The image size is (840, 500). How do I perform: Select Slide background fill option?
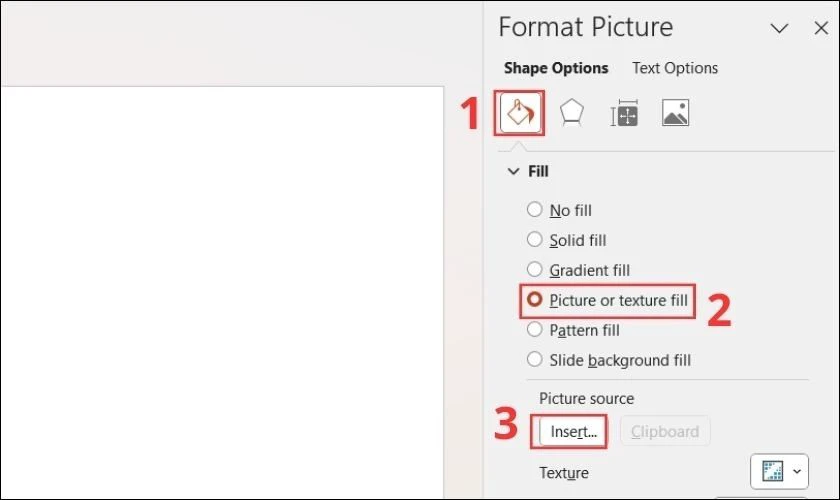point(609,360)
